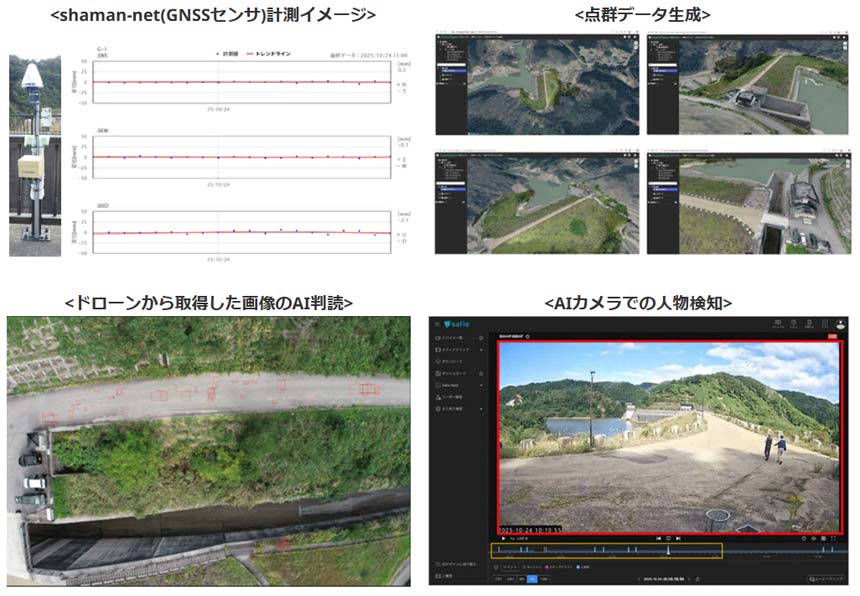Image resolution: width=860 pixels, height=596 pixels.
Task: Click the white playhead on Safie timeline
Action: click(x=668, y=550)
